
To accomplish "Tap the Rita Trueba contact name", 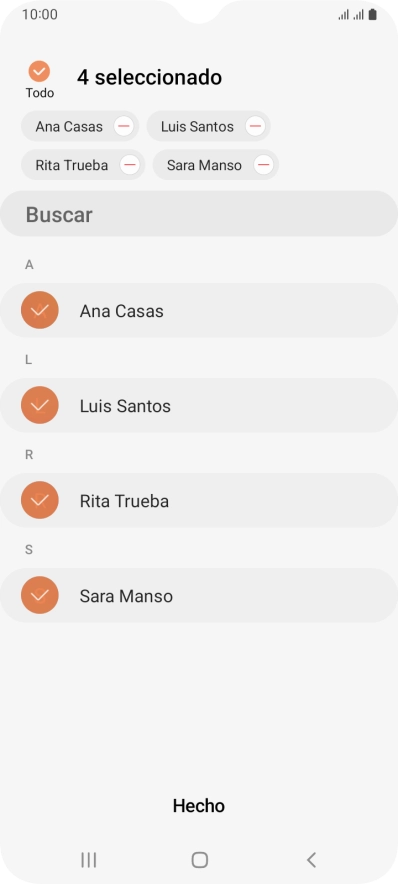I will [x=124, y=501].
